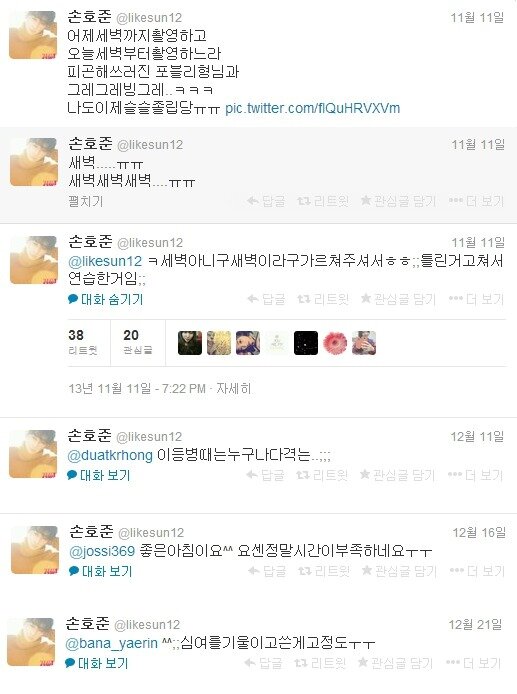
Task: Favorite the 새벽.....ㅠㅠ tweet via star
Action: coord(398,201)
